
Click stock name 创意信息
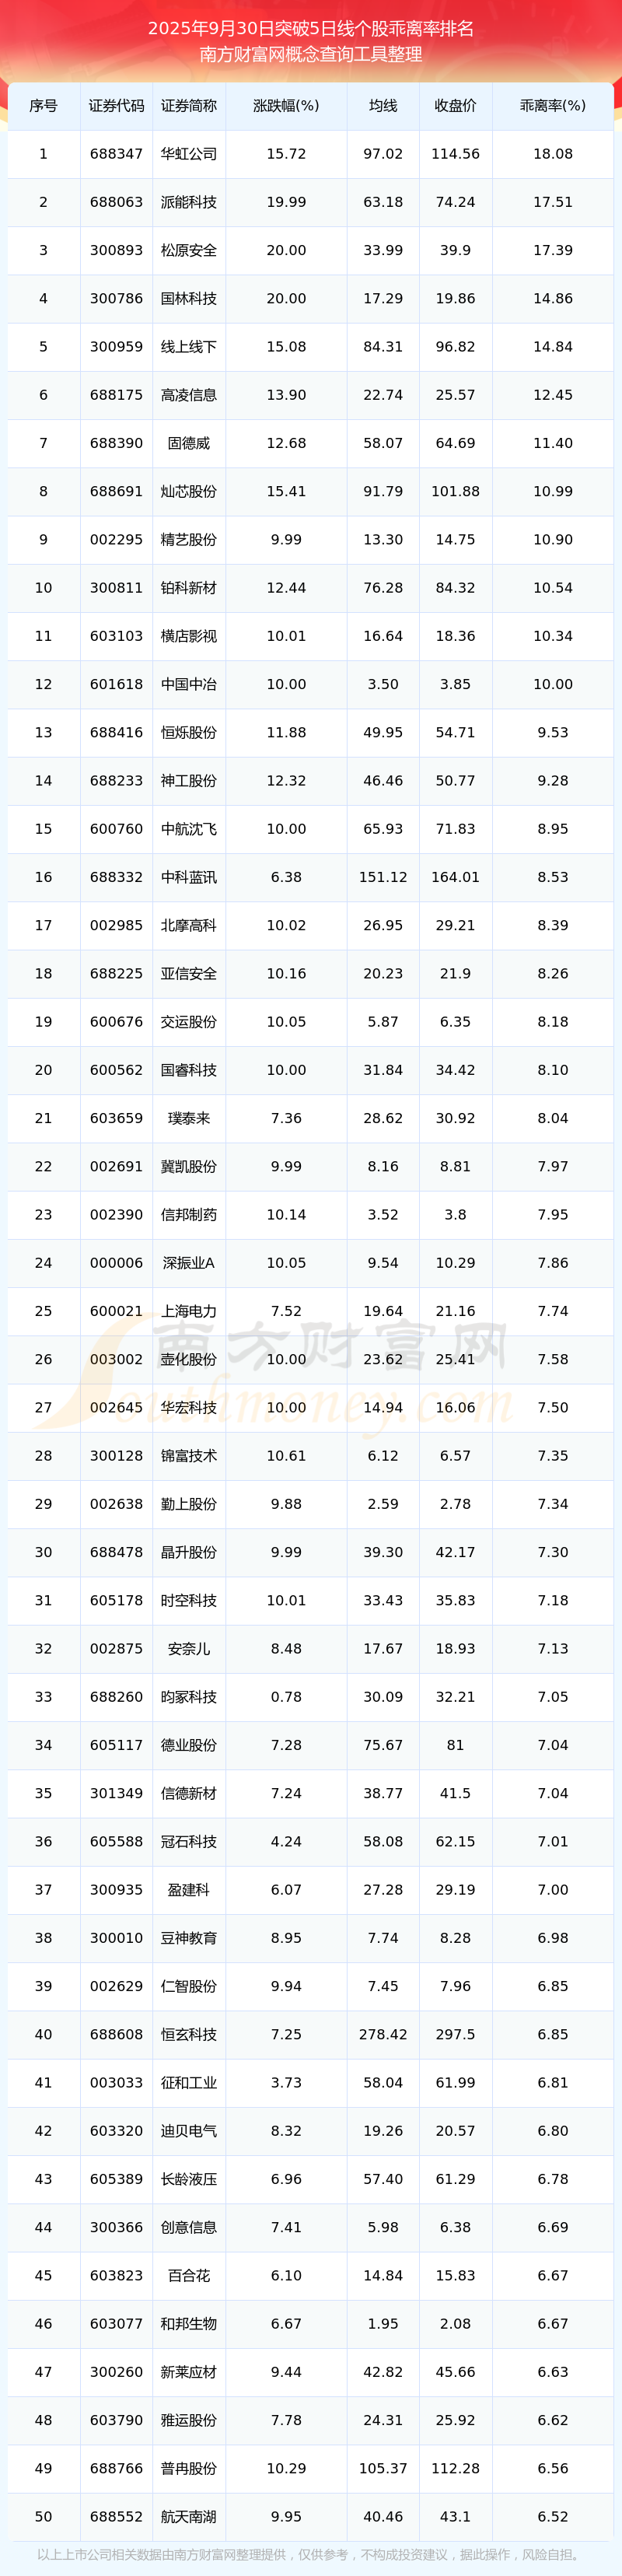189,2228
